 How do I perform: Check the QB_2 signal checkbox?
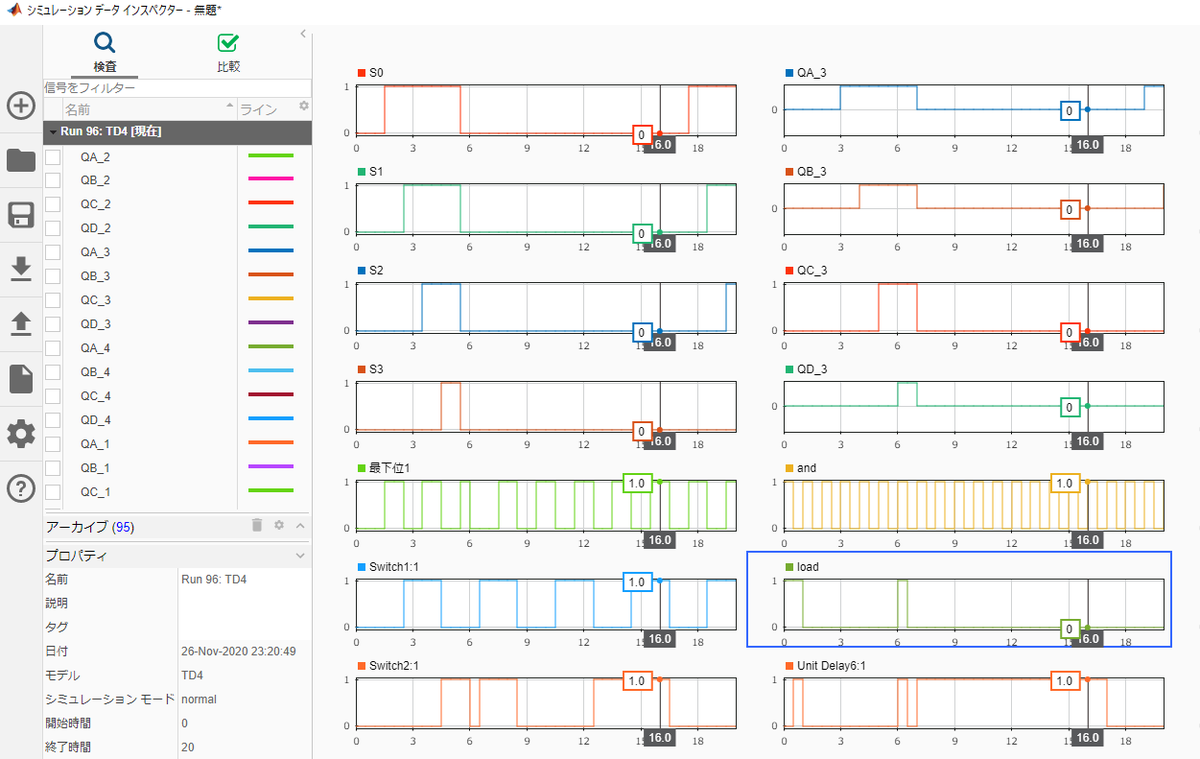tap(52, 181)
